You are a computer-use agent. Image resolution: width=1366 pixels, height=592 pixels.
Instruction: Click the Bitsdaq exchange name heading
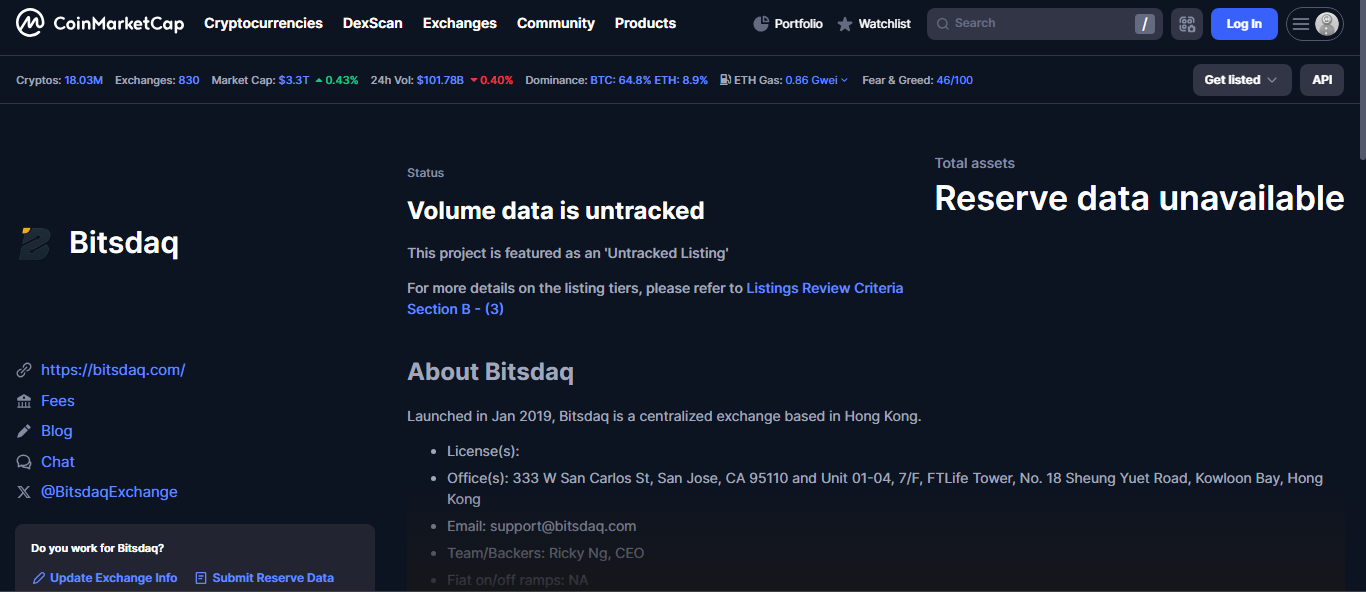click(124, 243)
